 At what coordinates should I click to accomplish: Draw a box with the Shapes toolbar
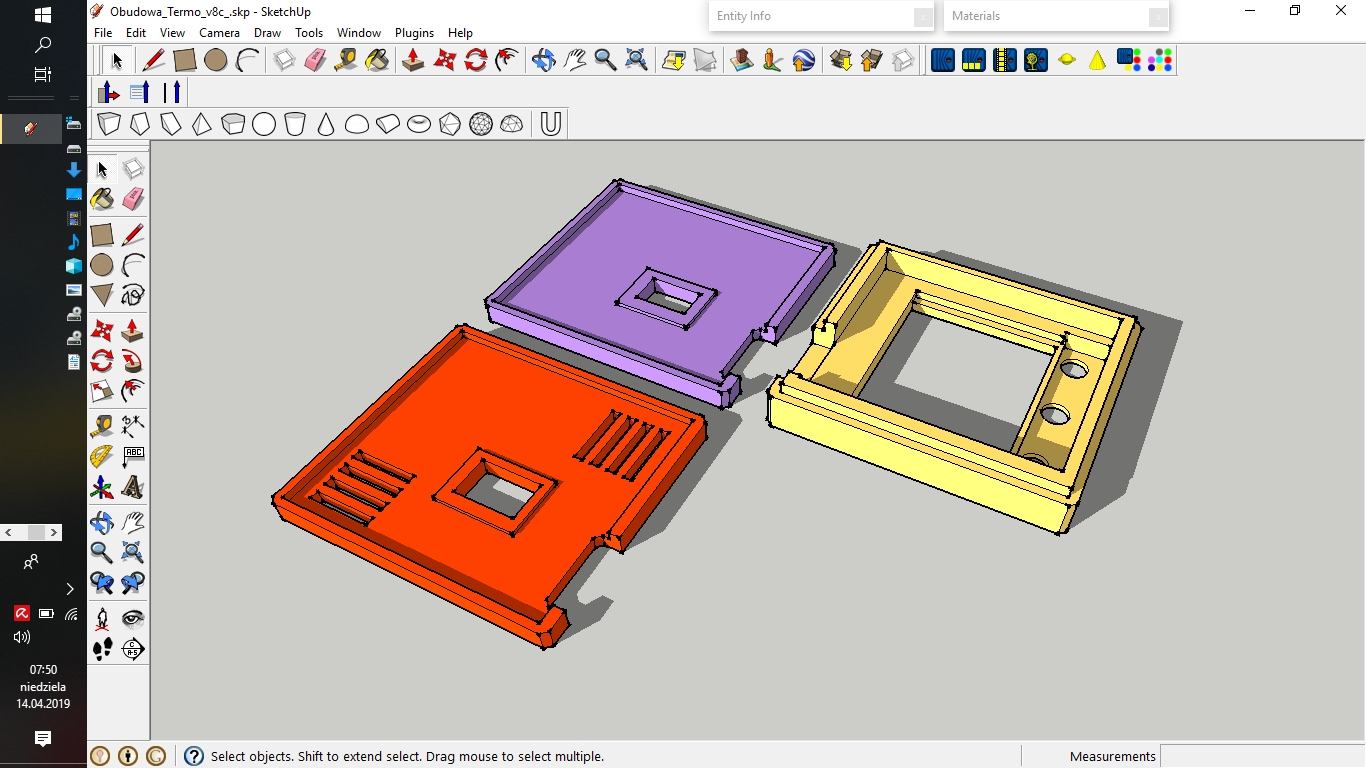click(109, 124)
